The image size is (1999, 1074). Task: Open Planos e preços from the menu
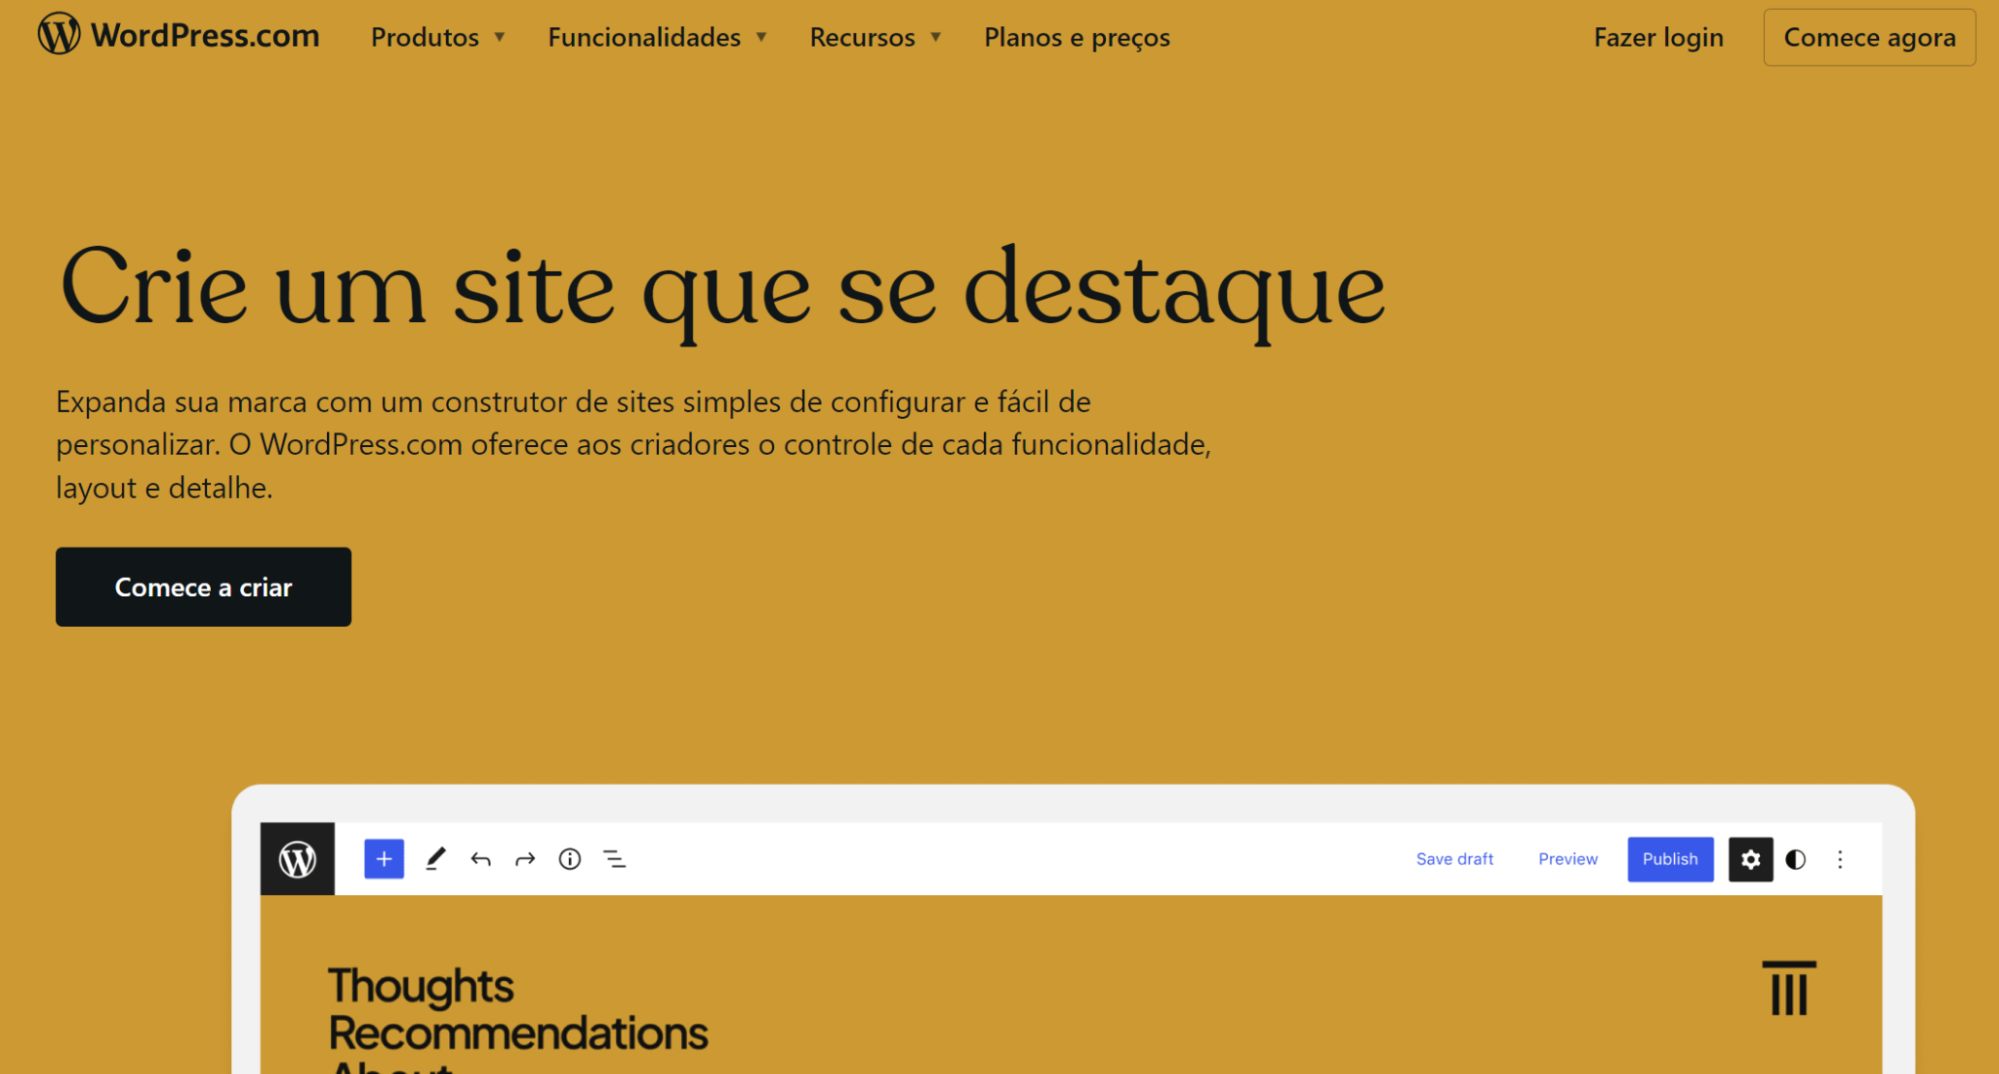(x=1076, y=37)
